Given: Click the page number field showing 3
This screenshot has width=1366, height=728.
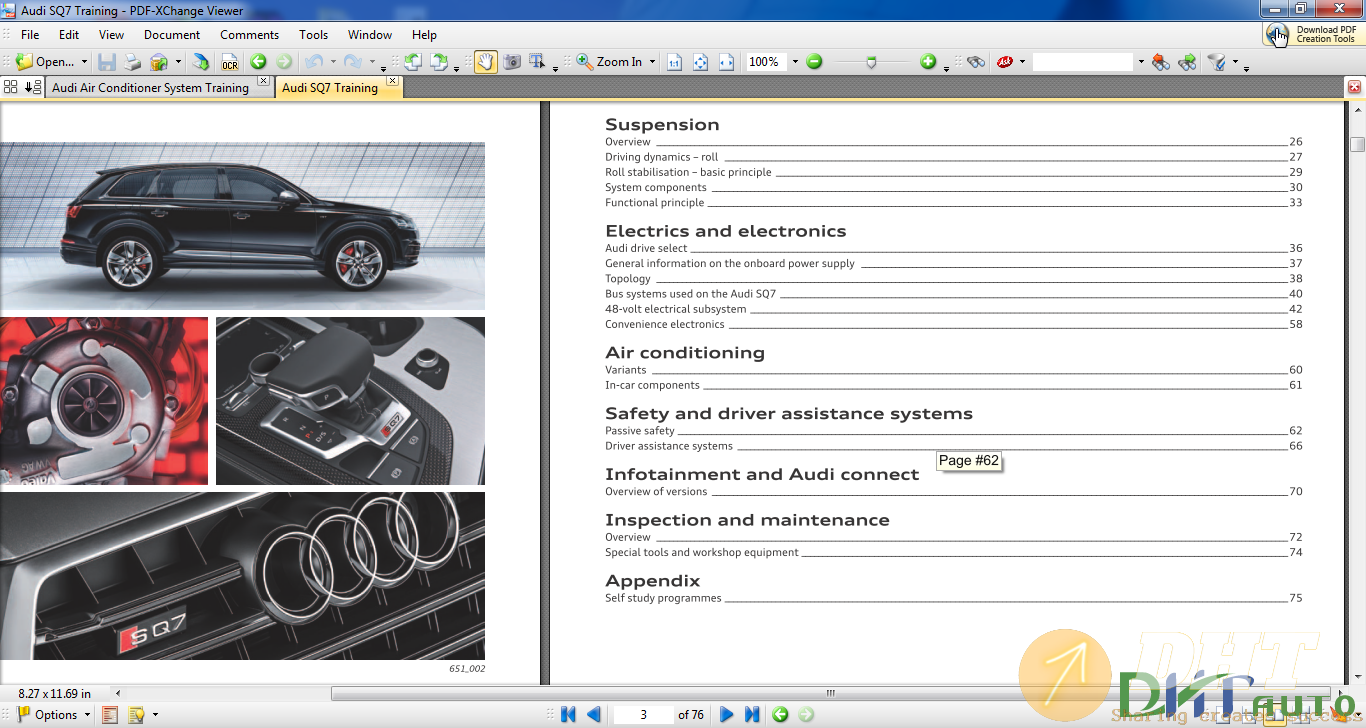Looking at the screenshot, I should (x=643, y=714).
